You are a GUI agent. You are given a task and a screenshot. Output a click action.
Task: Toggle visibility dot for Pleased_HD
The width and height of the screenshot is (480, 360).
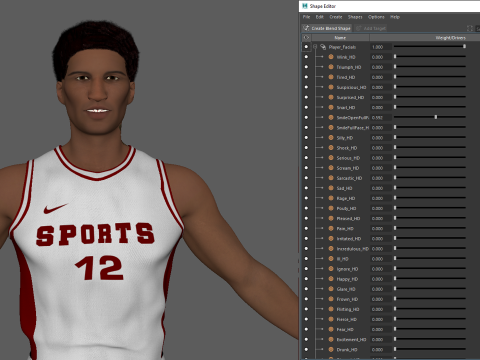pyautogui.click(x=306, y=218)
